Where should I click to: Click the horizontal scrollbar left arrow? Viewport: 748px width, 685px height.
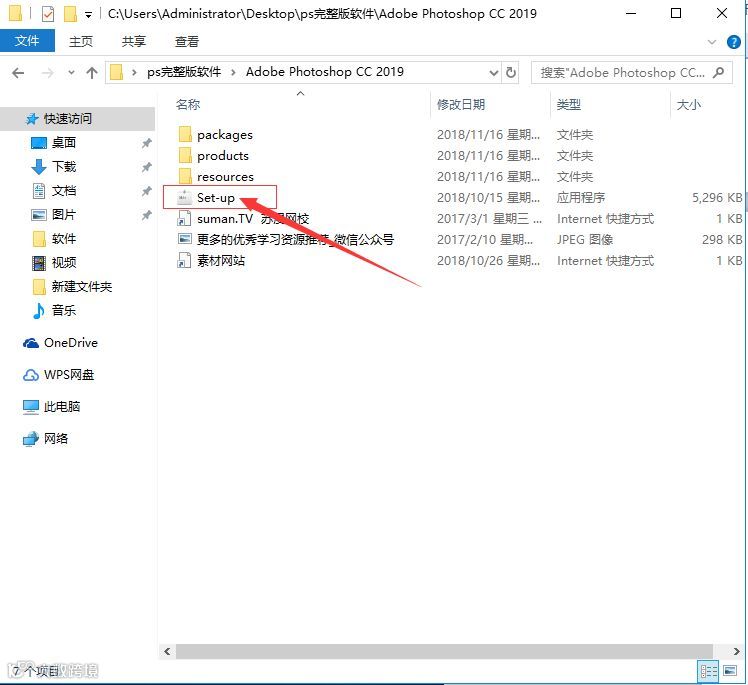167,652
